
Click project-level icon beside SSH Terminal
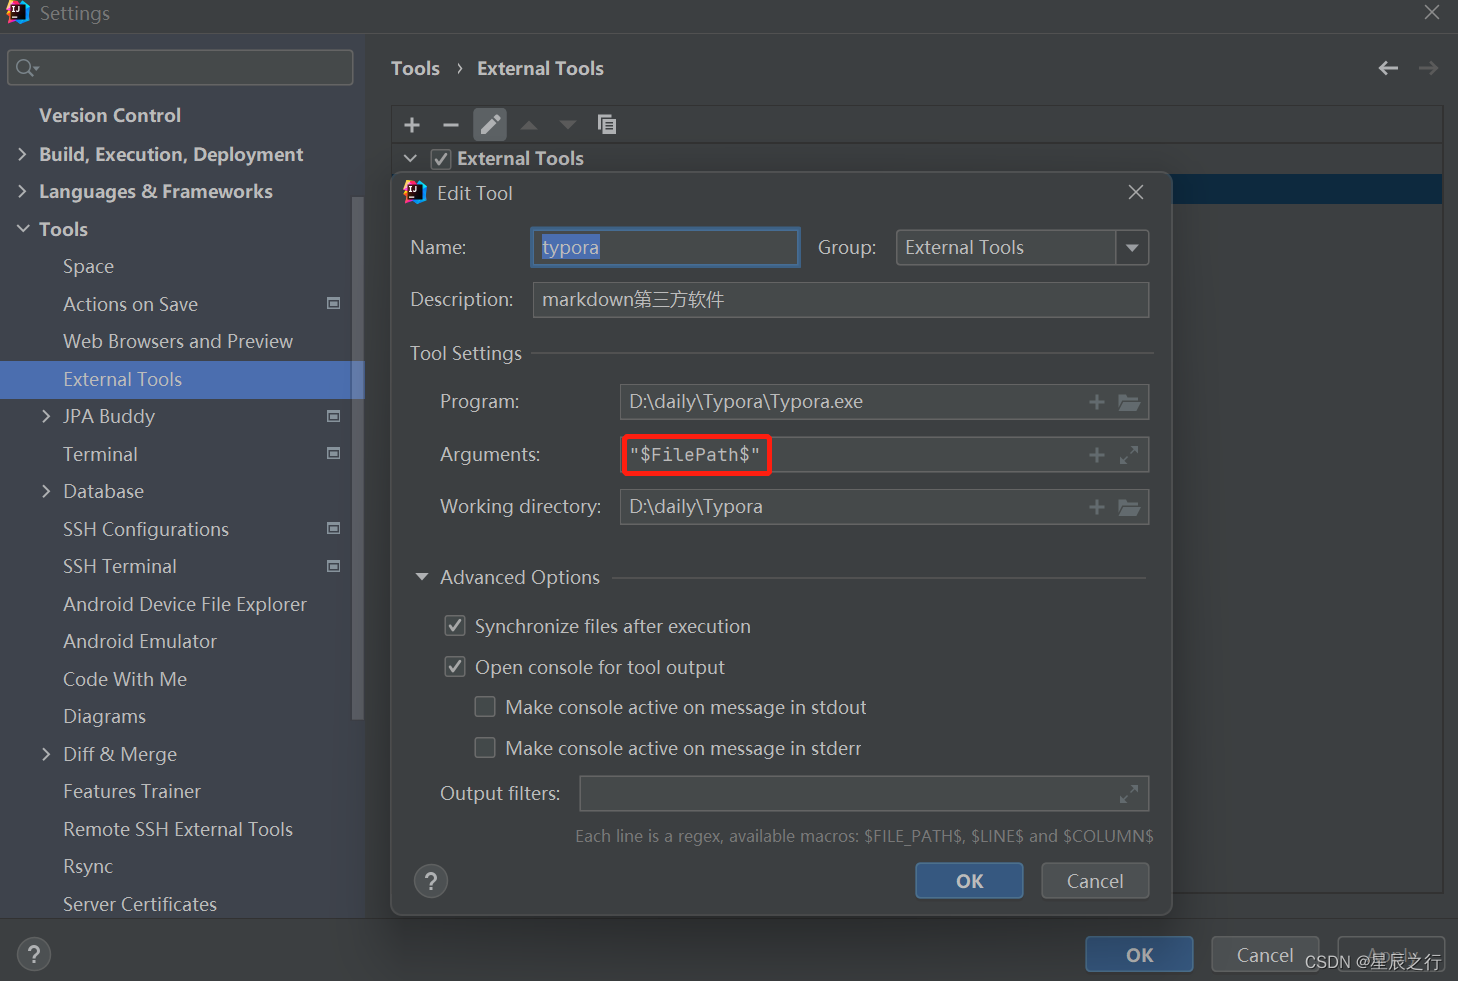click(334, 566)
